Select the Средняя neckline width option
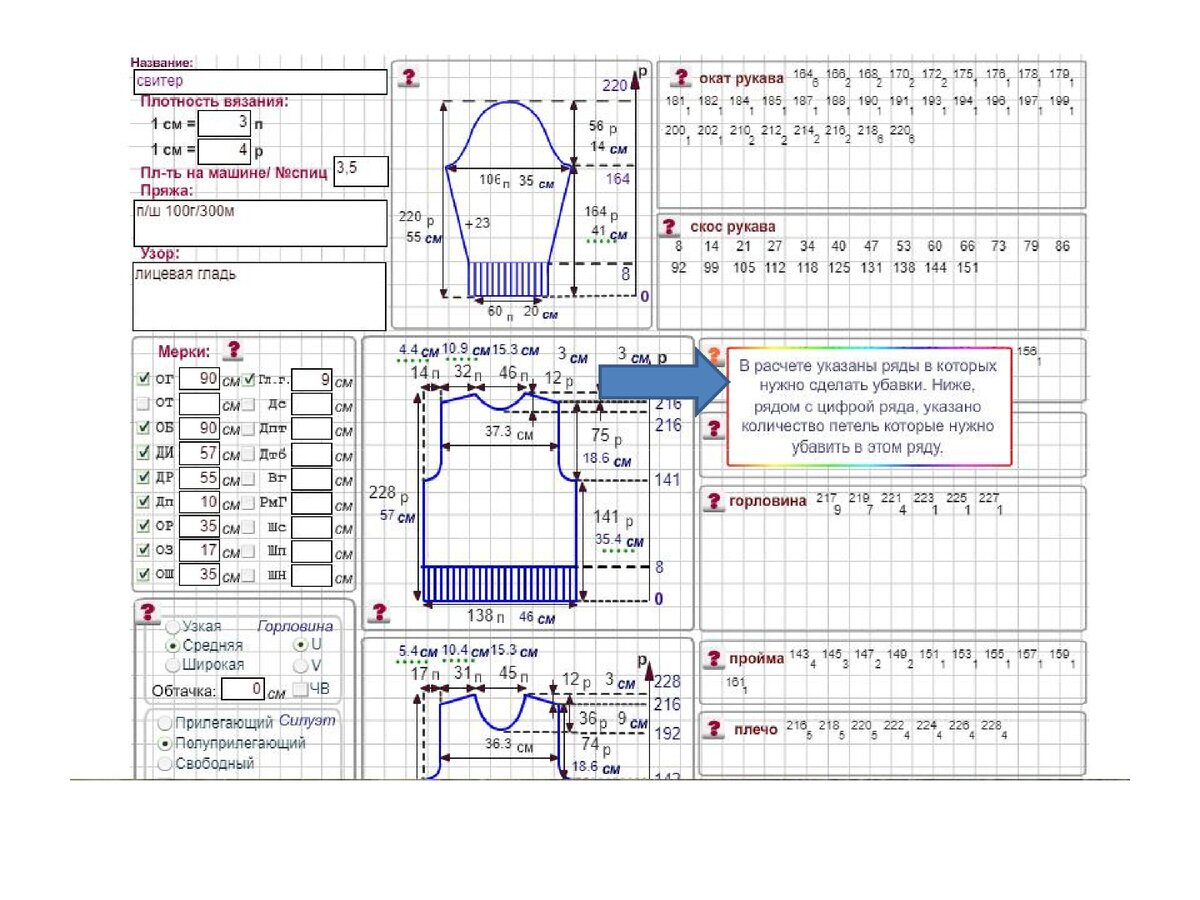The width and height of the screenshot is (1200, 900). [x=173, y=646]
